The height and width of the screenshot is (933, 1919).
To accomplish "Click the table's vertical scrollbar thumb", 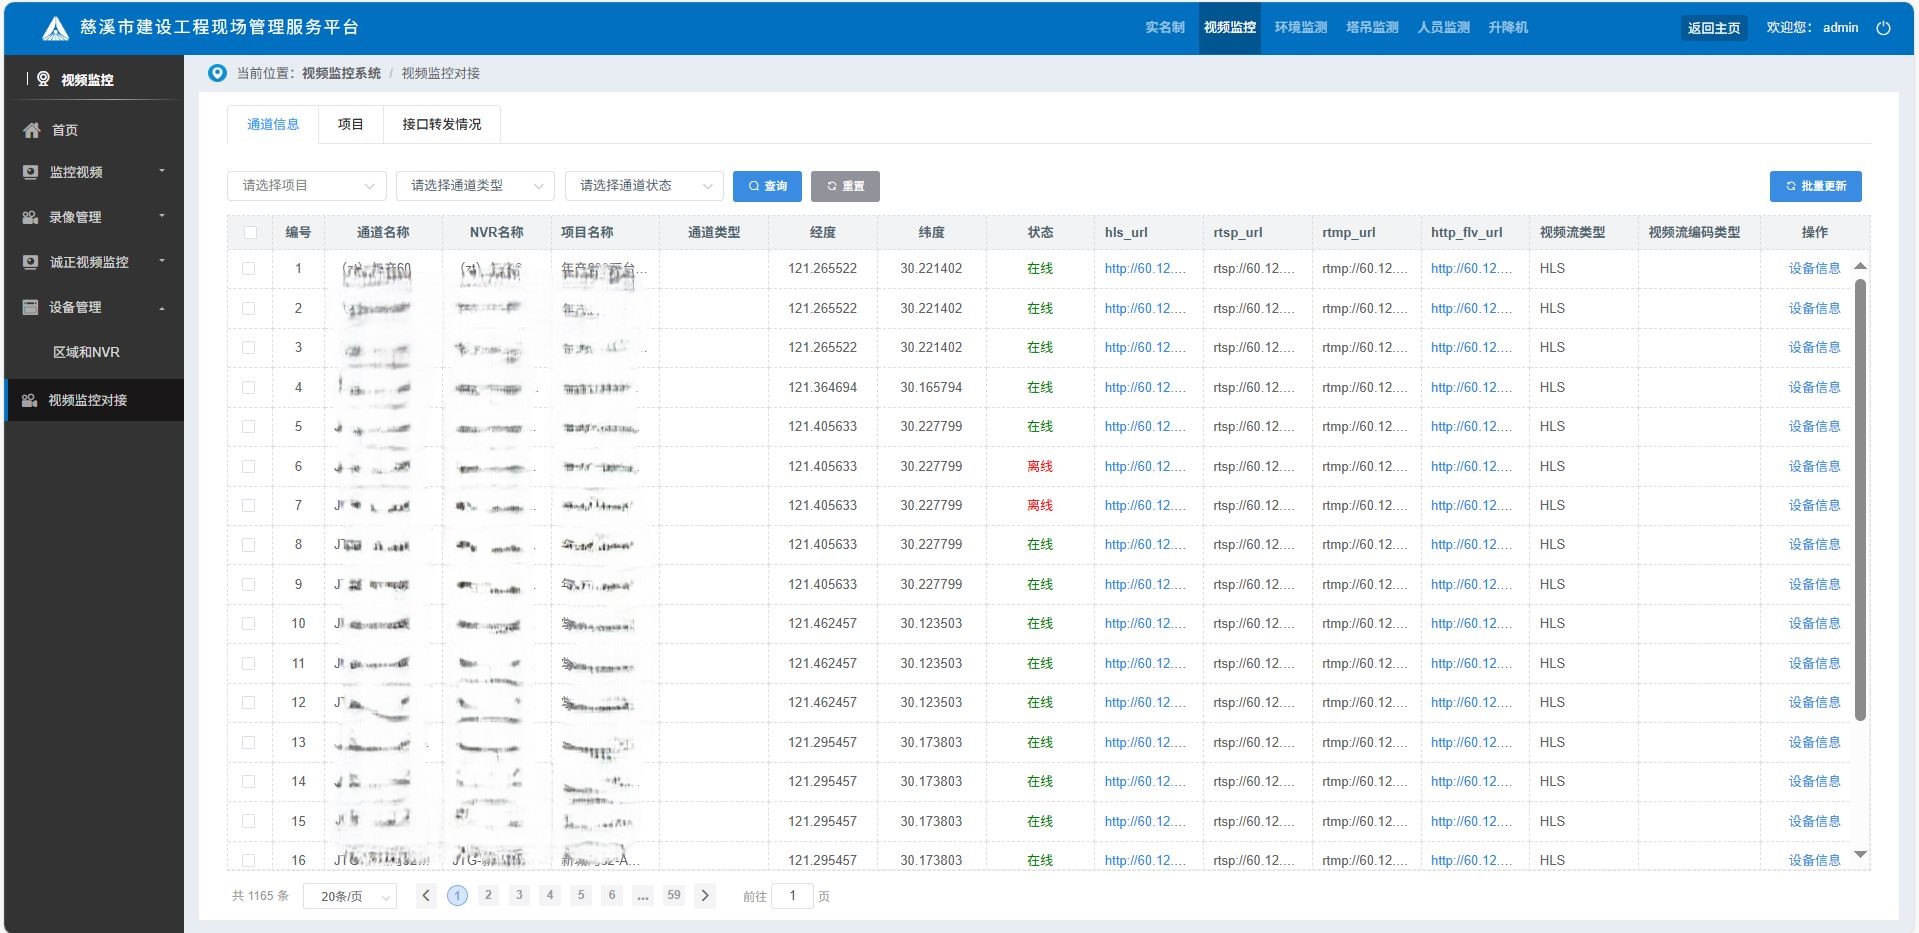I will coord(1860,500).
